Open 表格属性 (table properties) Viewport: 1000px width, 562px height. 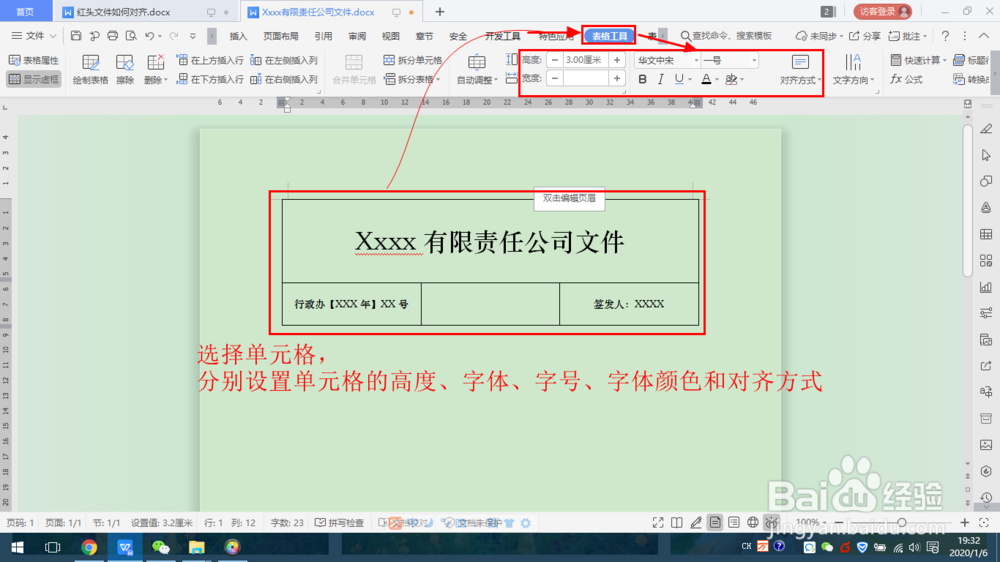click(x=34, y=60)
